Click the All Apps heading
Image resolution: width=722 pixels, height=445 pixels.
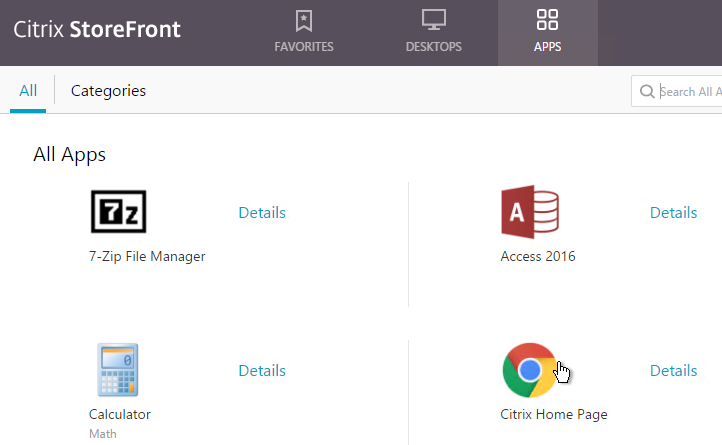coord(70,154)
